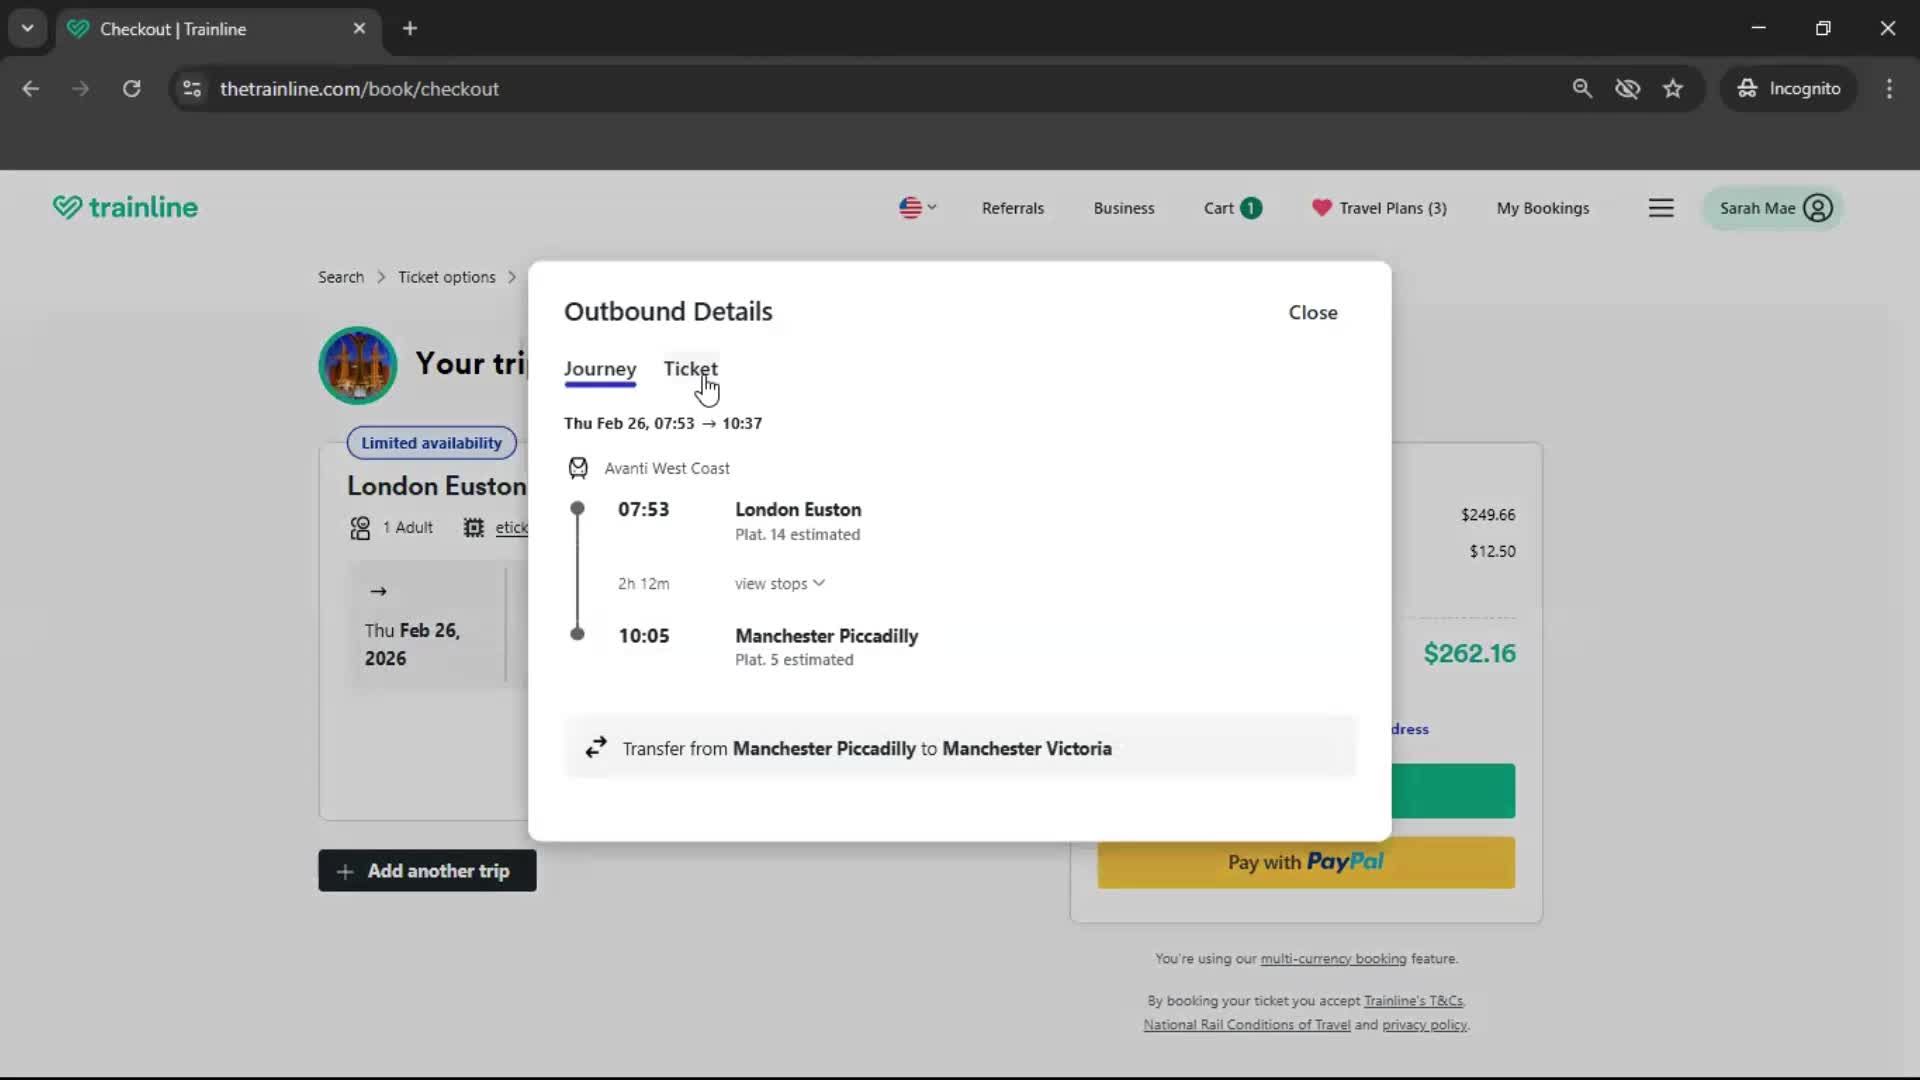Click the Trainline logo
This screenshot has width=1920, height=1080.
tap(124, 207)
